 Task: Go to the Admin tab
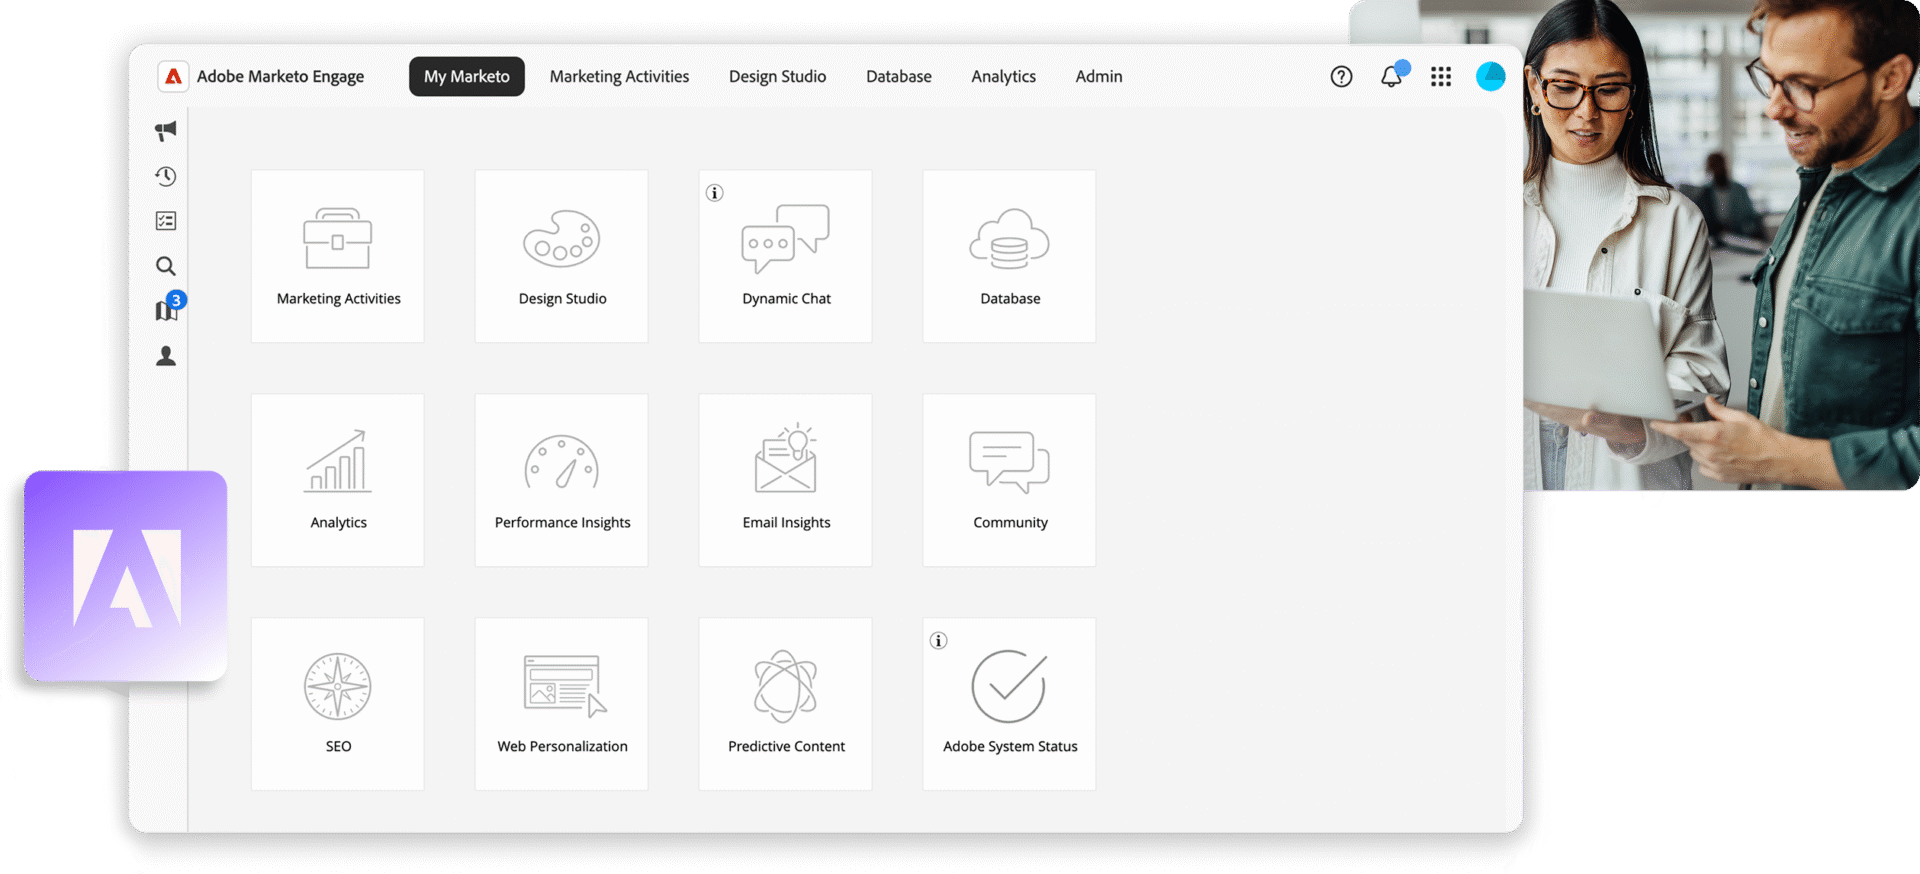click(x=1098, y=77)
